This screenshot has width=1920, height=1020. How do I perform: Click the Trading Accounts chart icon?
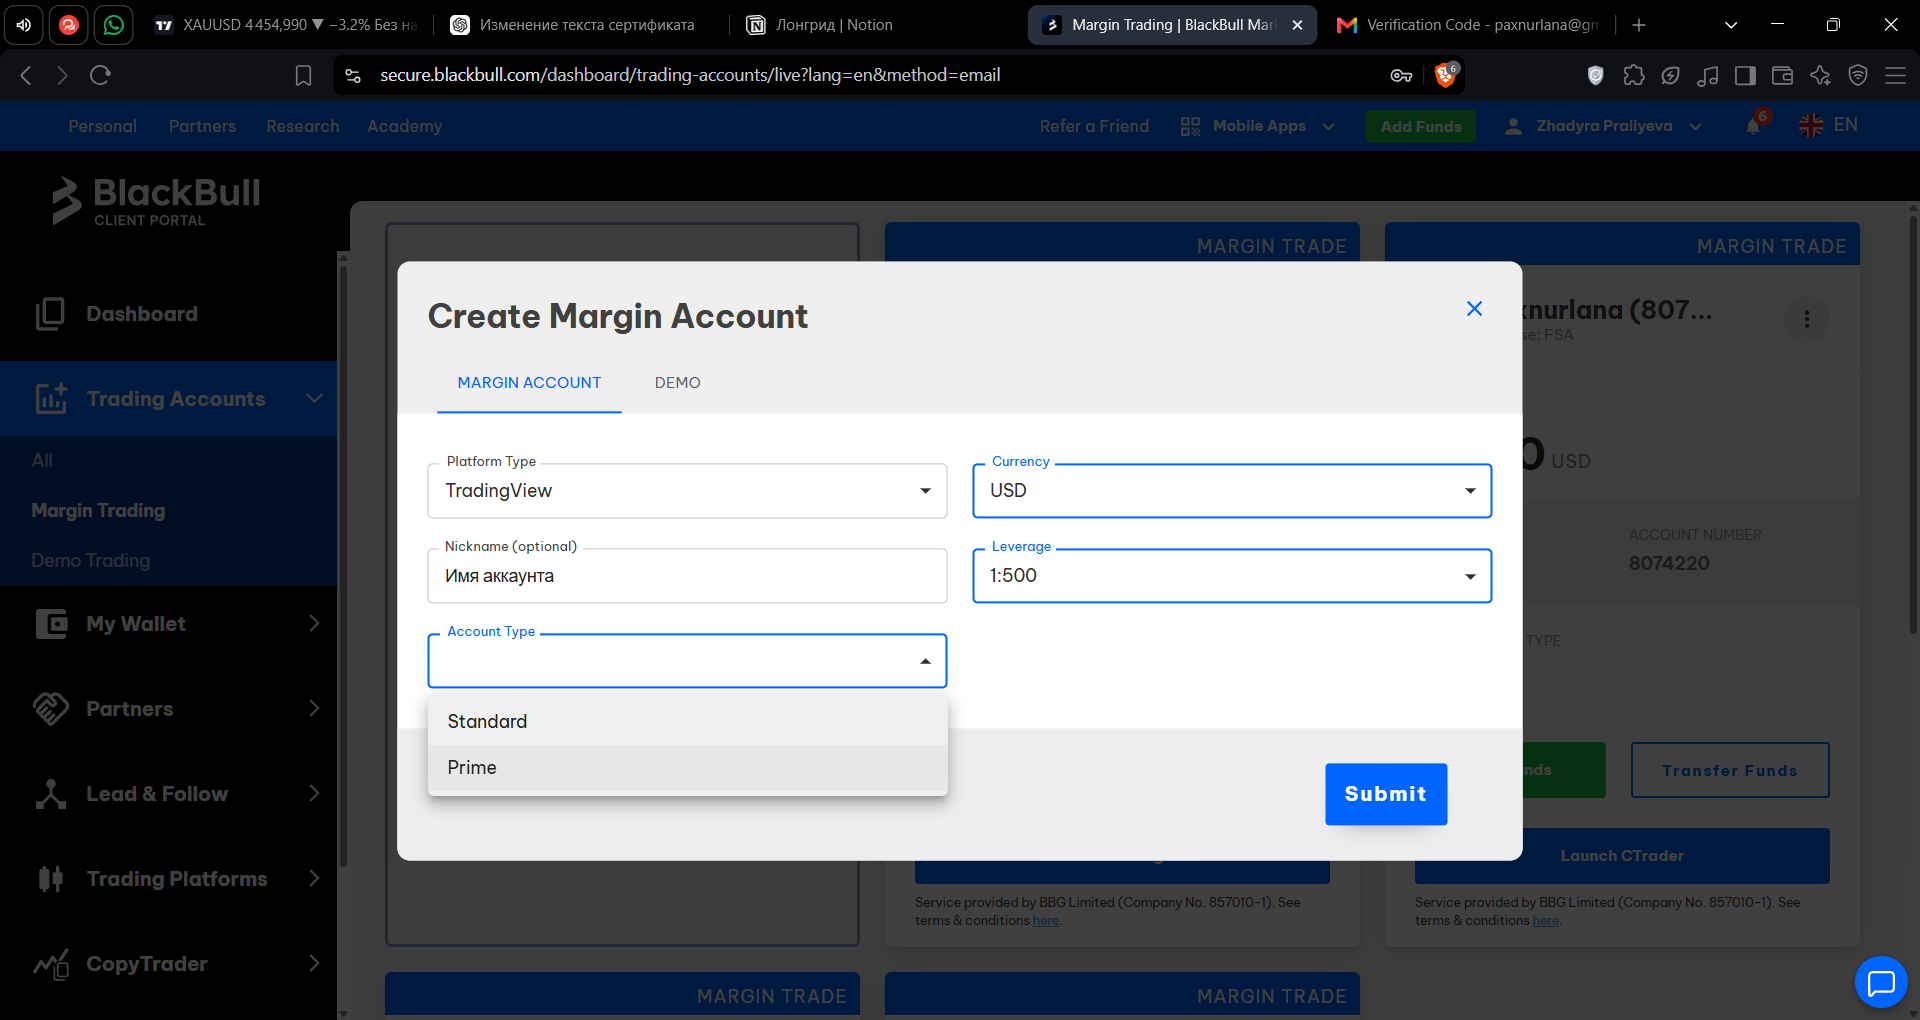[x=51, y=398]
